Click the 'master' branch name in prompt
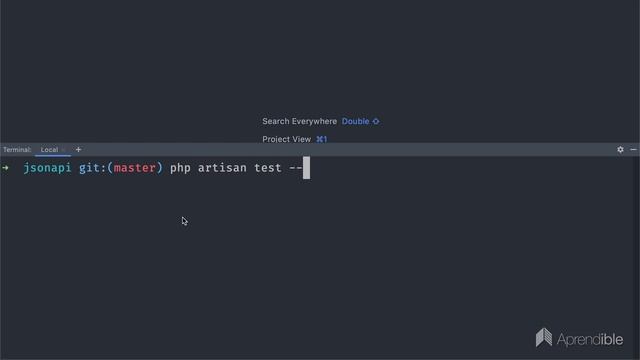 [x=135, y=168]
